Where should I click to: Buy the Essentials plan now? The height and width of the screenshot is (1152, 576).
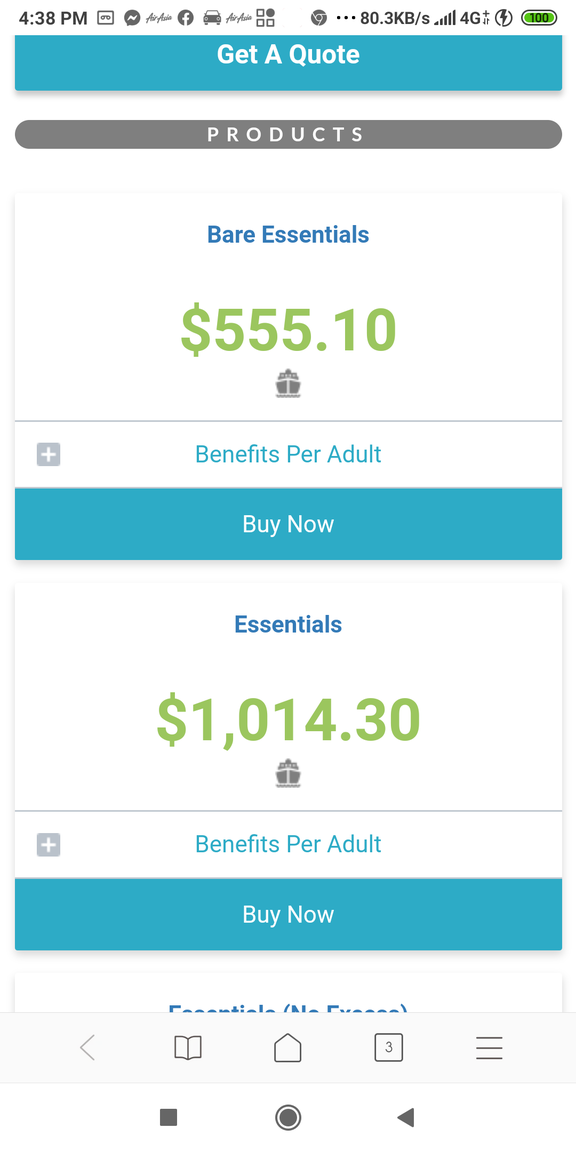tap(288, 914)
